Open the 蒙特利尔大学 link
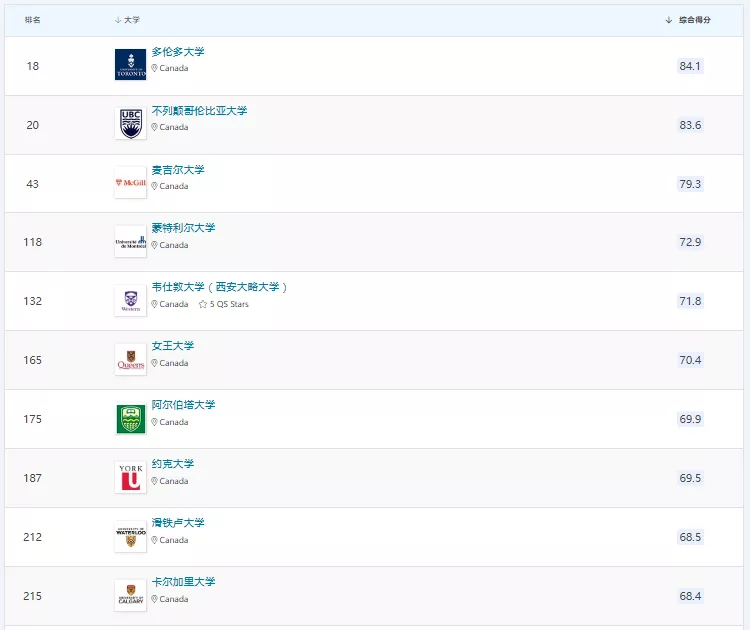 [x=183, y=228]
